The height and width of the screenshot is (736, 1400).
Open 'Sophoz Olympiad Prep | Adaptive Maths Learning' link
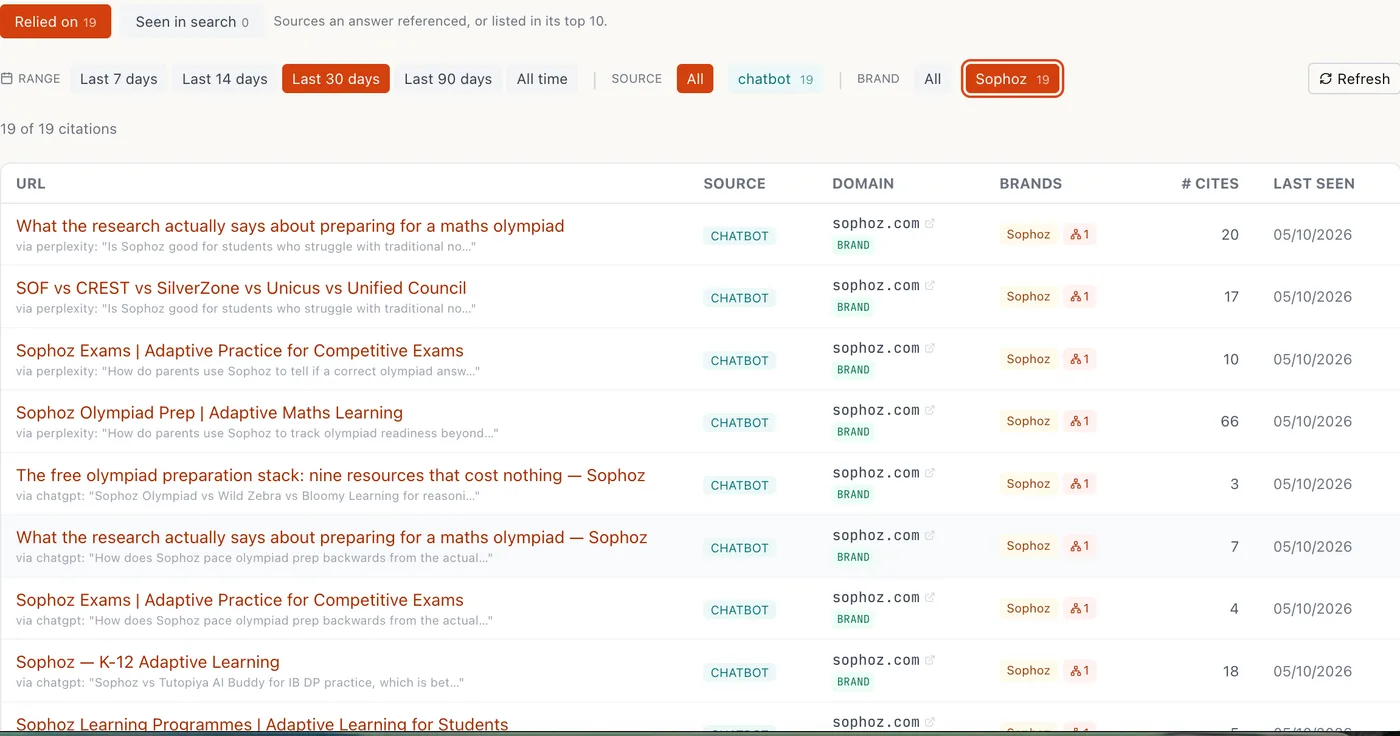coord(209,413)
